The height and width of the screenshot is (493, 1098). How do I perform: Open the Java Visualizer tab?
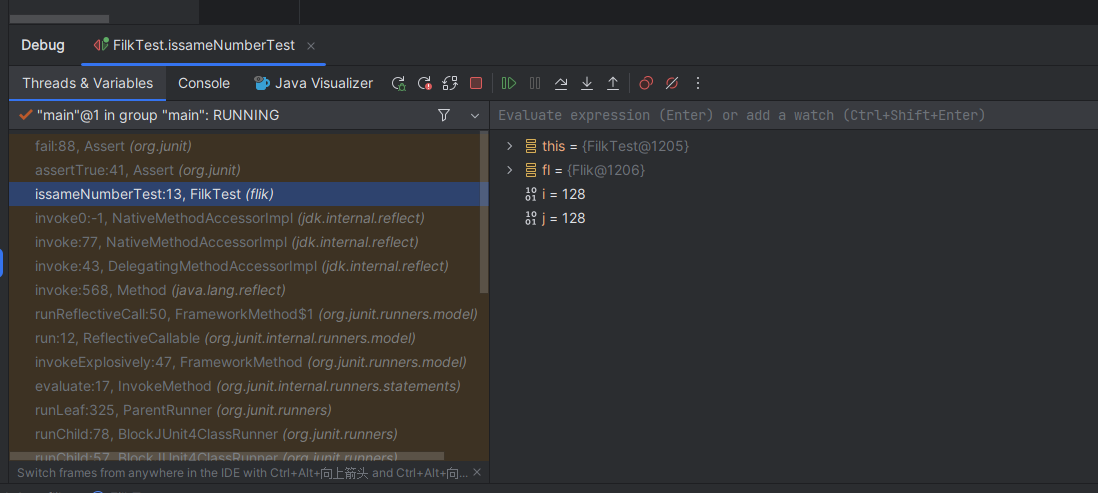click(313, 84)
